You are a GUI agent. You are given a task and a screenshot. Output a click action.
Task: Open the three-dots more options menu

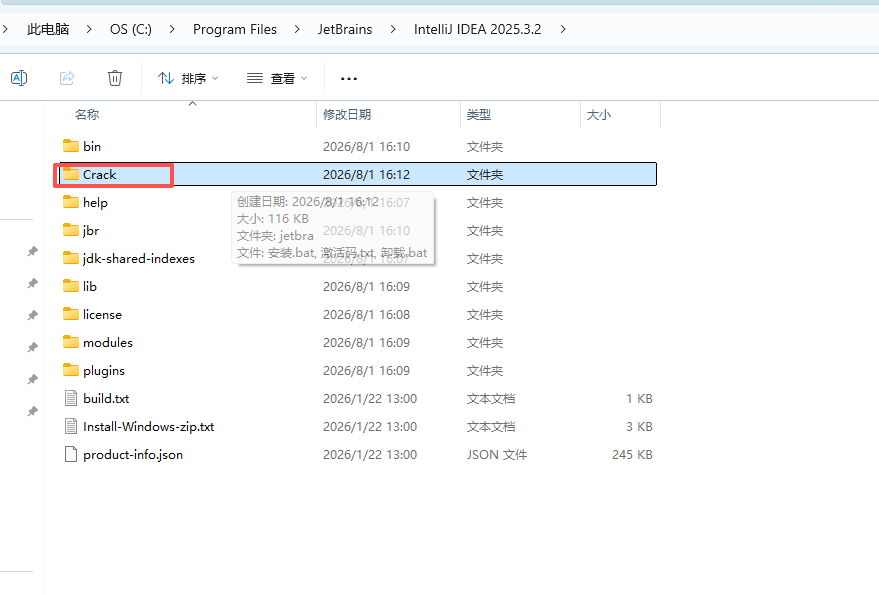point(349,79)
